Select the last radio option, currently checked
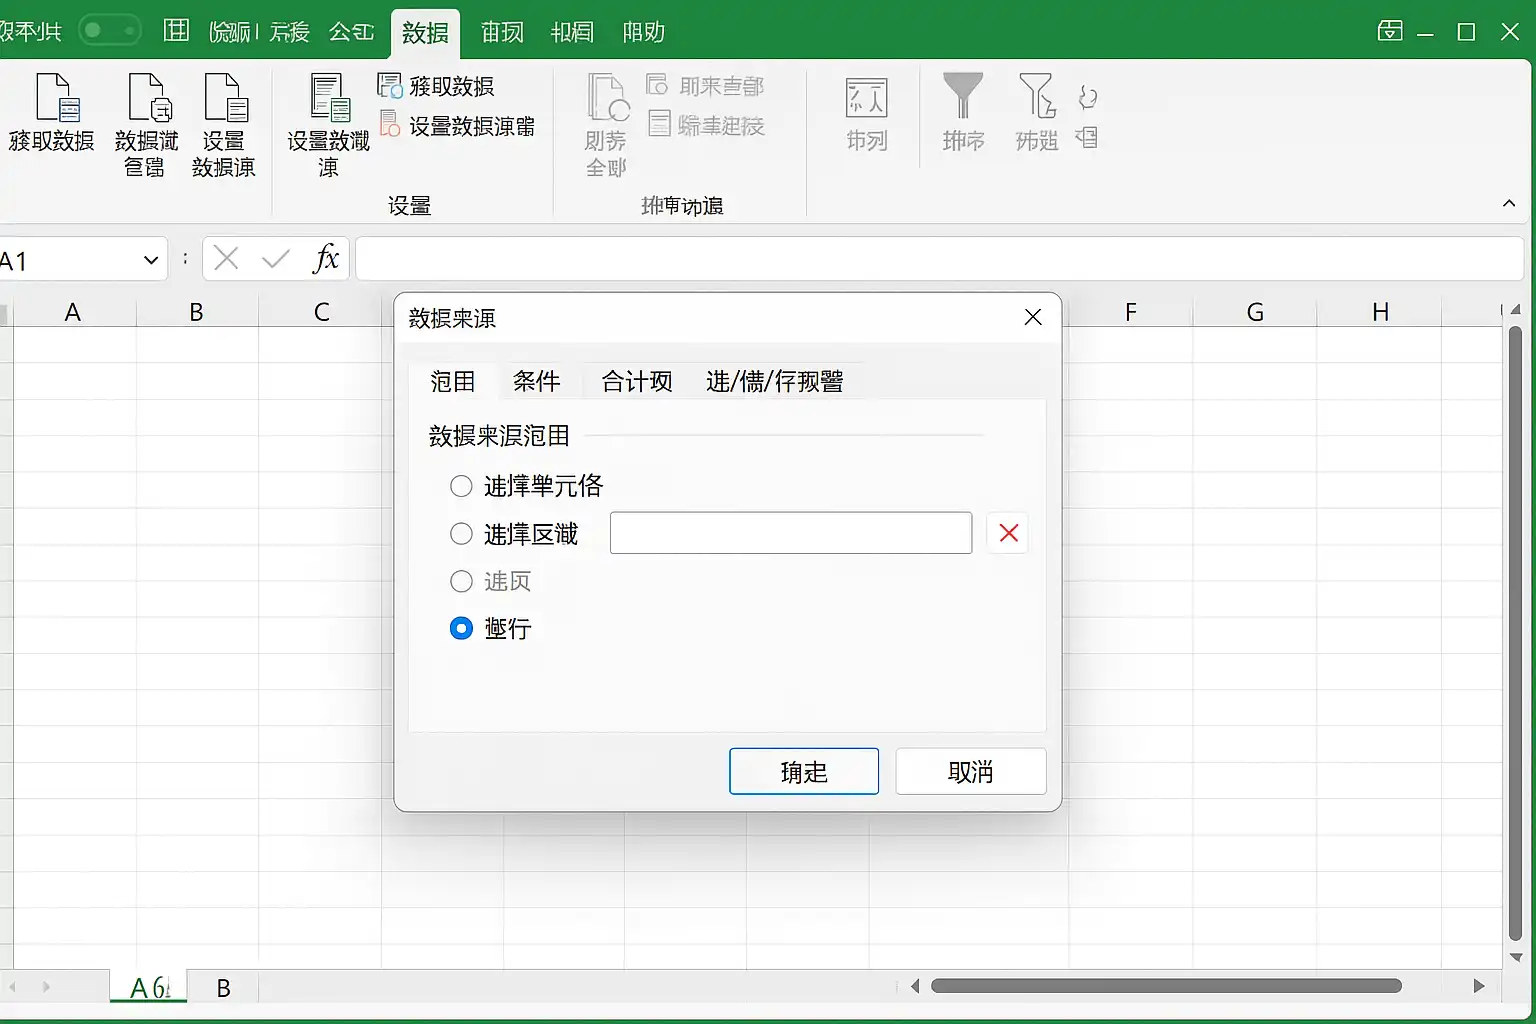Viewport: 1536px width, 1024px height. pos(461,629)
